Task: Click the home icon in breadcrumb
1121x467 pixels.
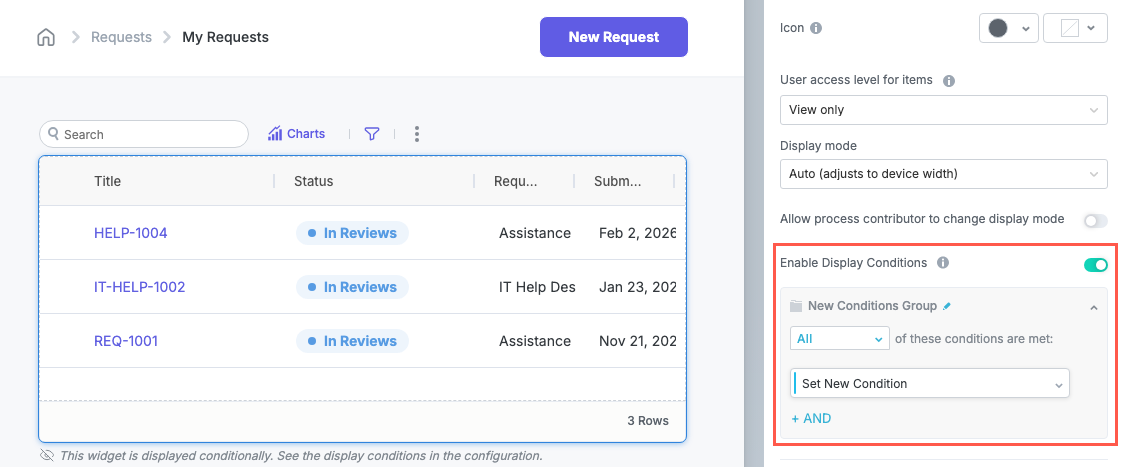Action: [46, 38]
